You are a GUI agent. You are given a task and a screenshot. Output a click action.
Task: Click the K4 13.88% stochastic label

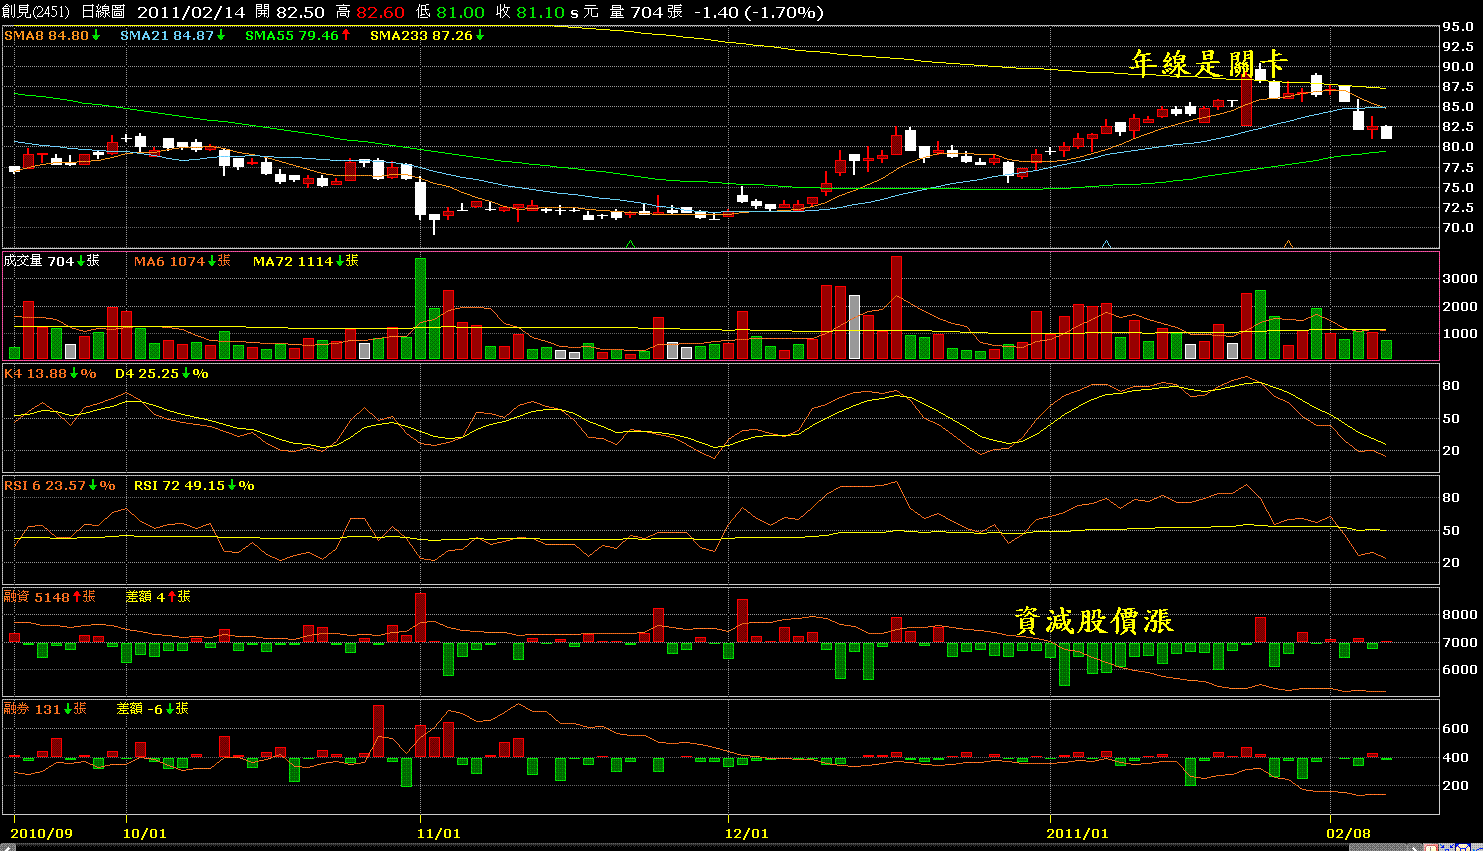[50, 373]
